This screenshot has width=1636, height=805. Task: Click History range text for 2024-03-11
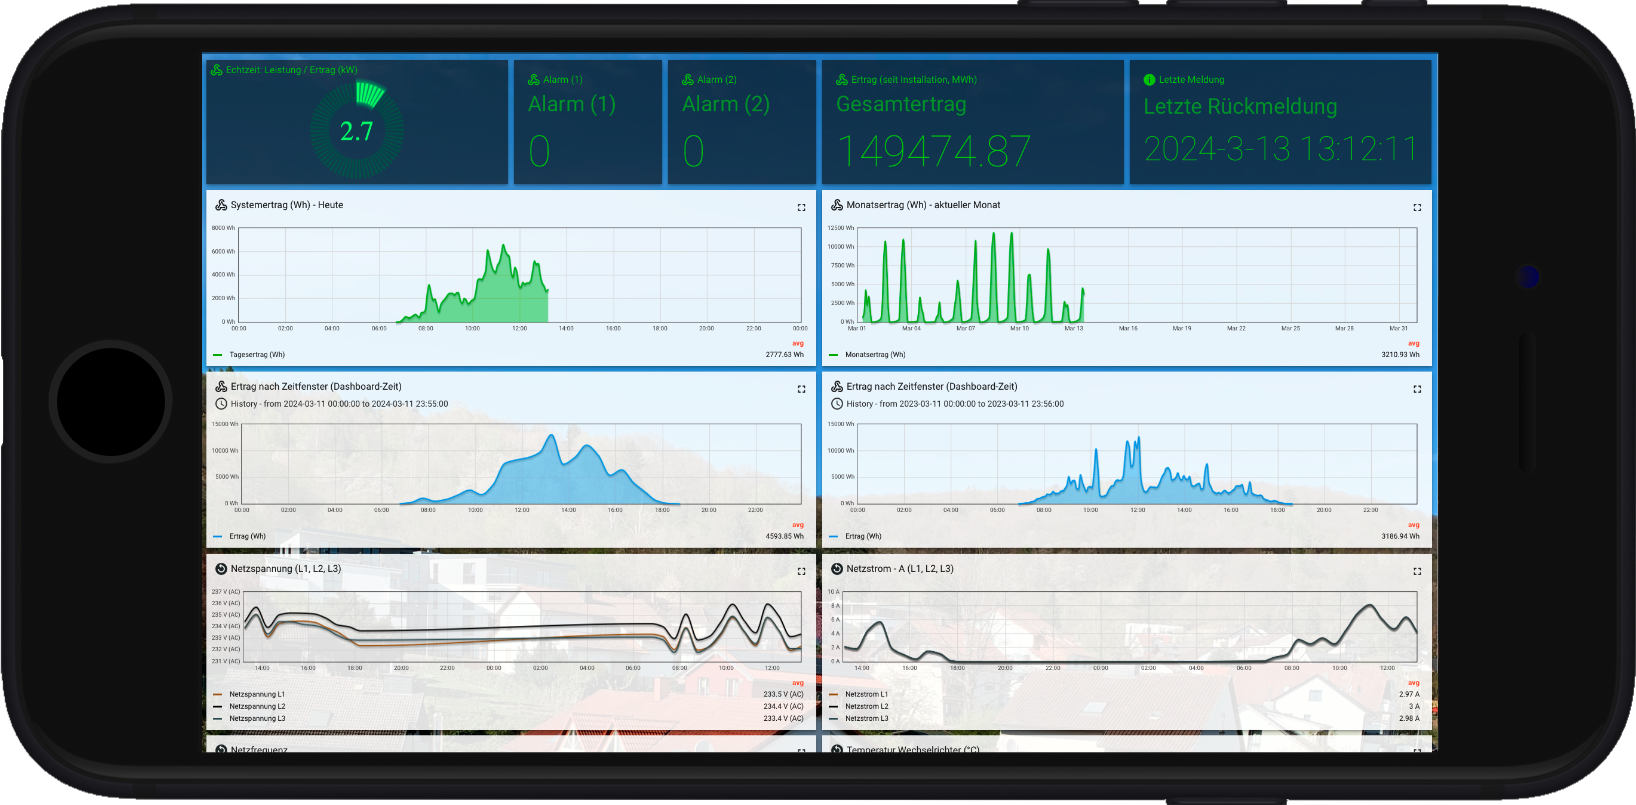pos(340,404)
